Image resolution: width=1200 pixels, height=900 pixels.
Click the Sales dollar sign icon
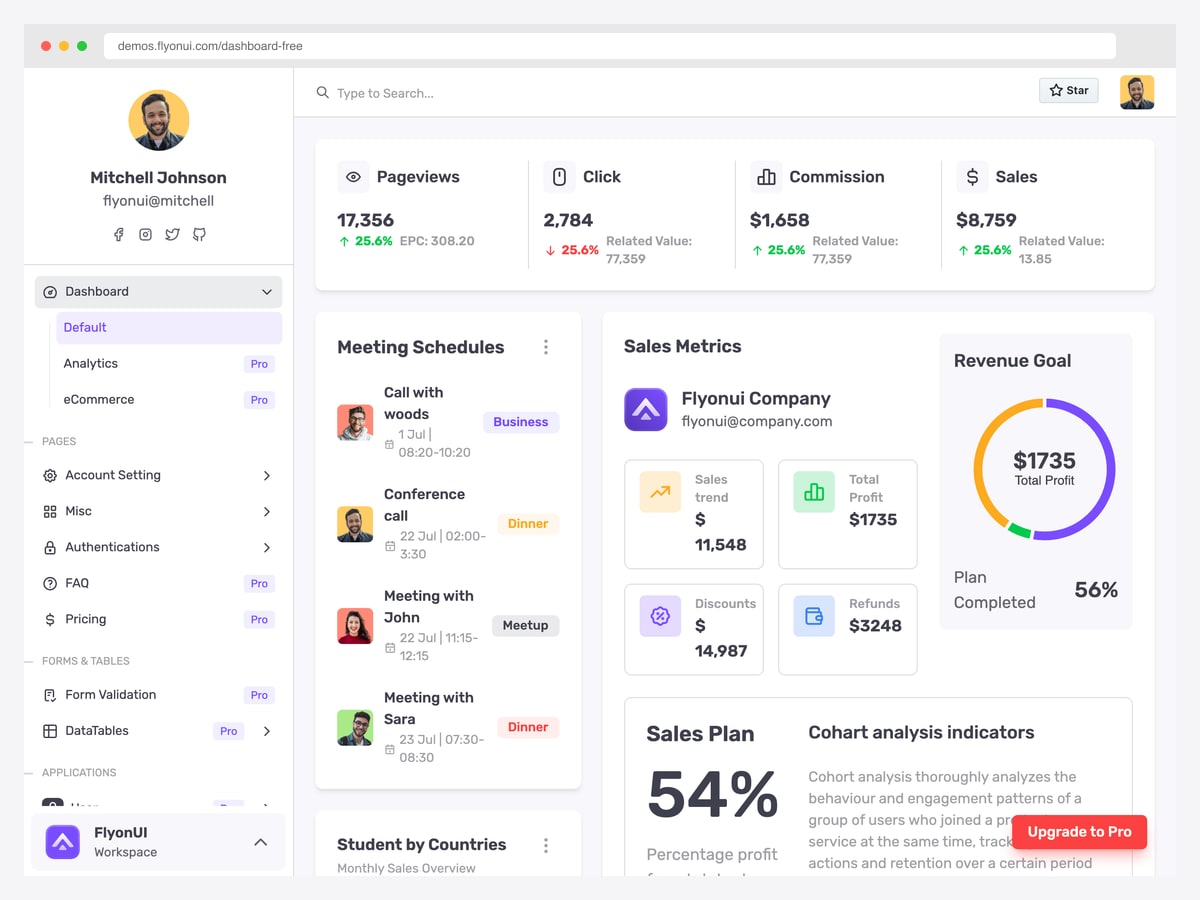click(x=972, y=177)
